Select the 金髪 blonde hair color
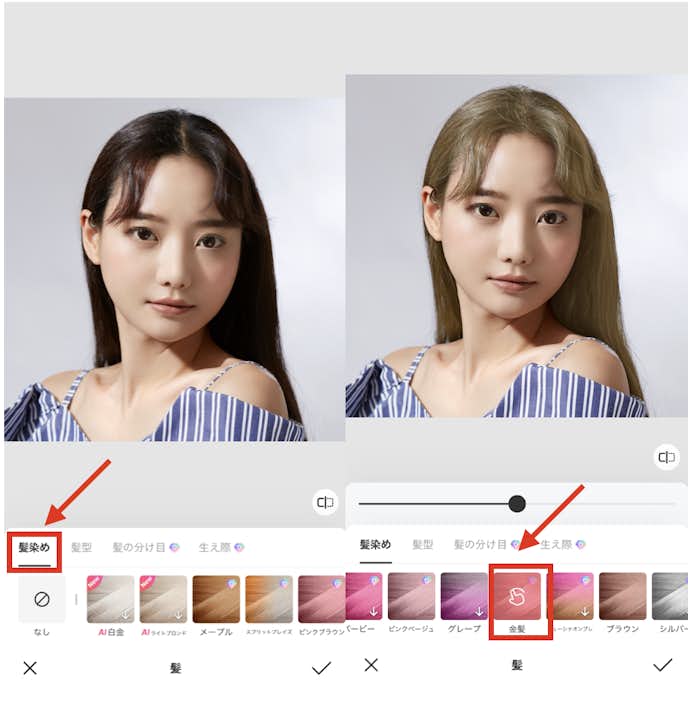688x710 pixels. (x=519, y=596)
